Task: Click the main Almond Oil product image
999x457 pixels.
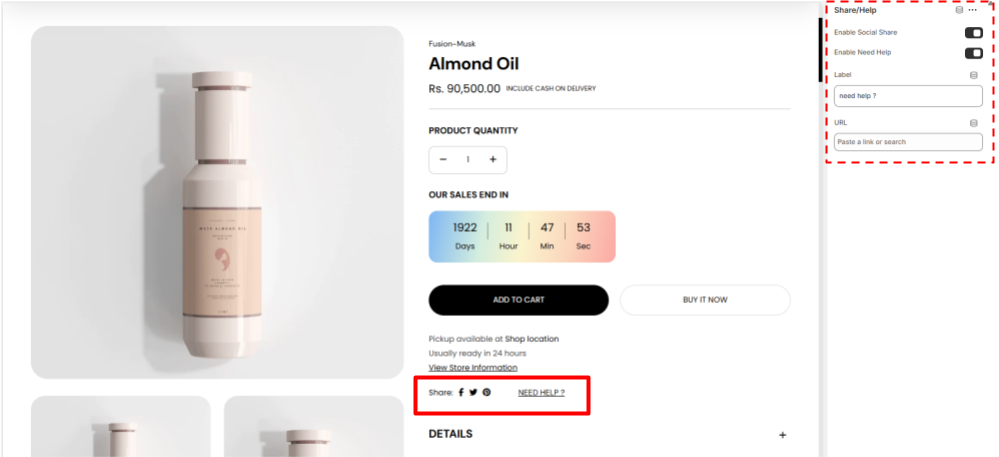Action: tap(217, 202)
